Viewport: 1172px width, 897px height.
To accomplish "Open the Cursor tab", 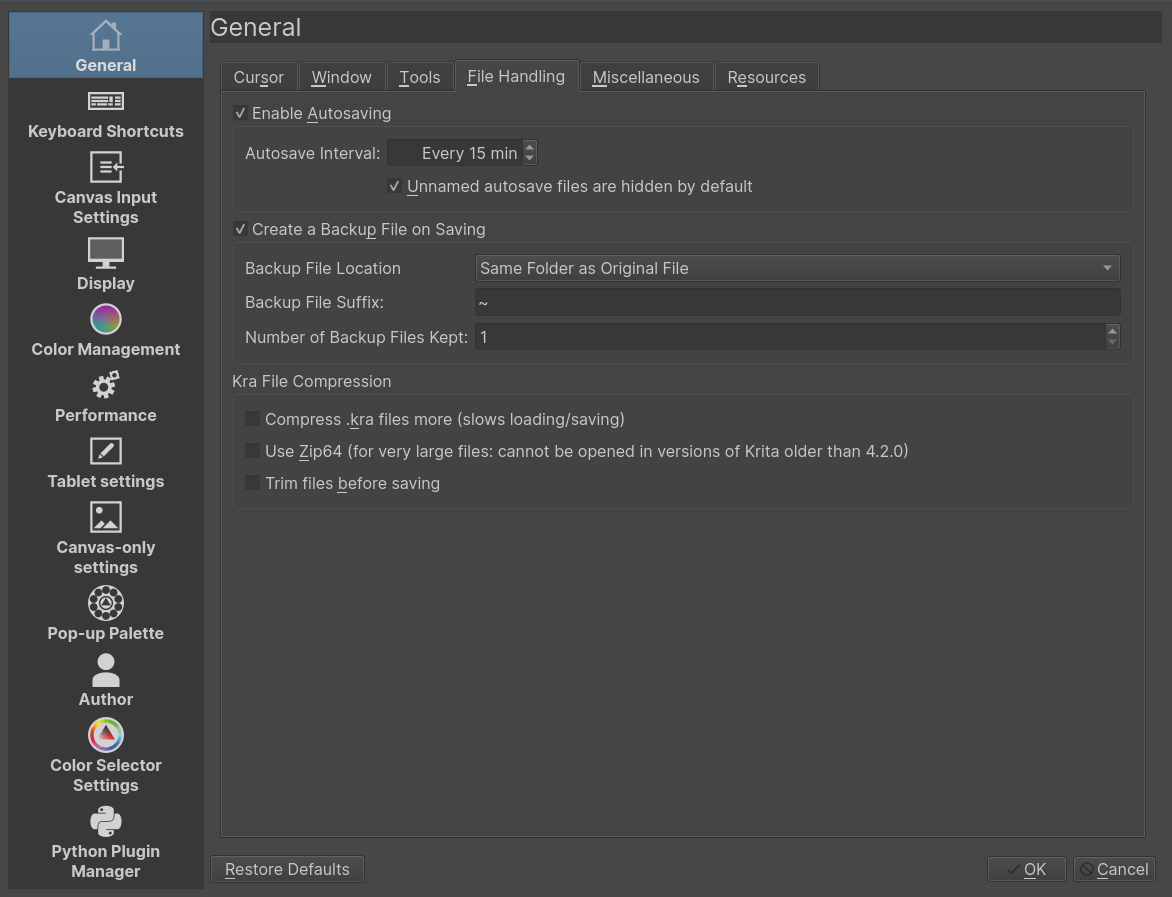I will [x=258, y=76].
